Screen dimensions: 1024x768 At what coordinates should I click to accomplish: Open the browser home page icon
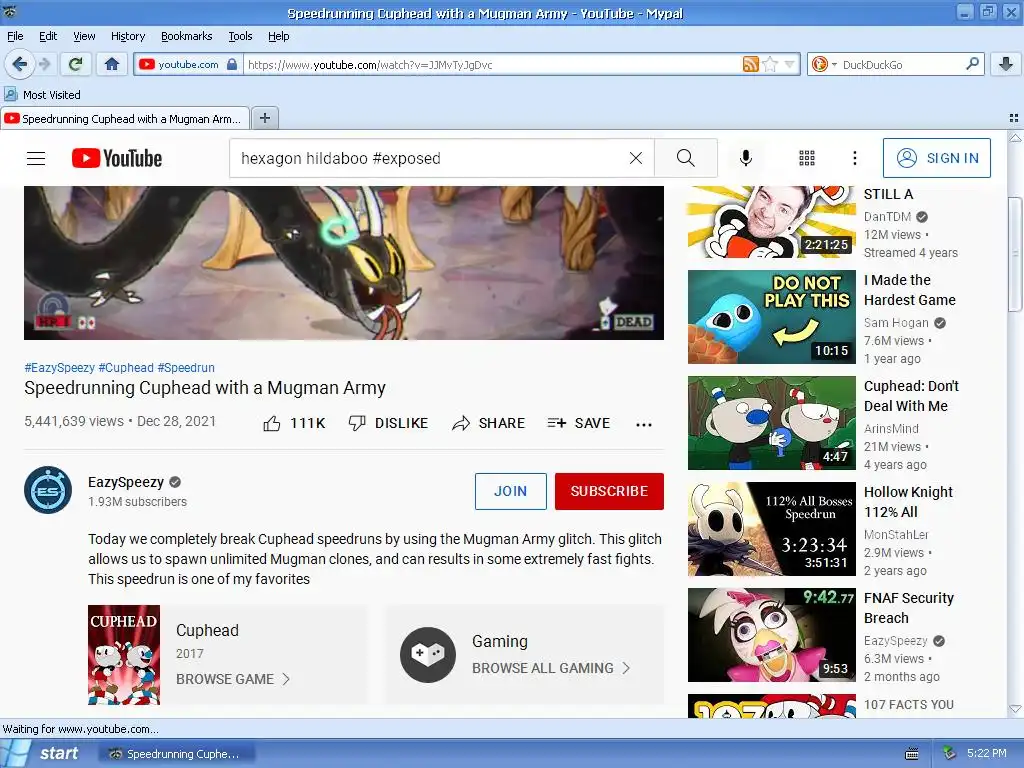coord(112,64)
